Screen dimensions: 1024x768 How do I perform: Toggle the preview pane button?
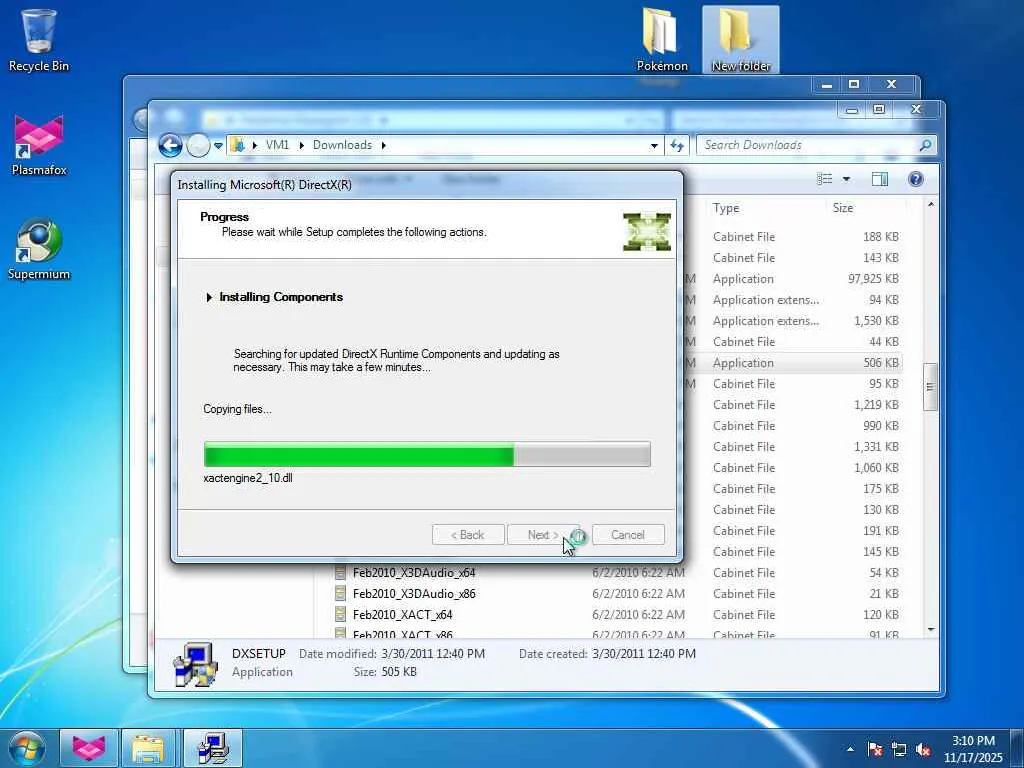point(880,179)
